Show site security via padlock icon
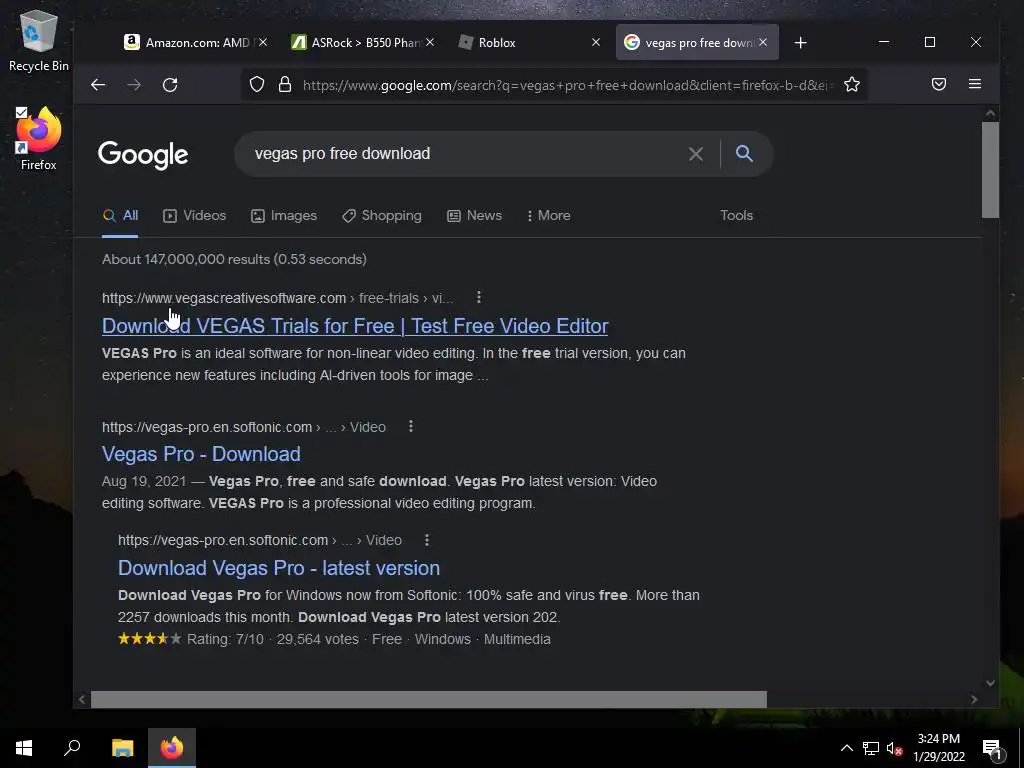 pos(285,85)
